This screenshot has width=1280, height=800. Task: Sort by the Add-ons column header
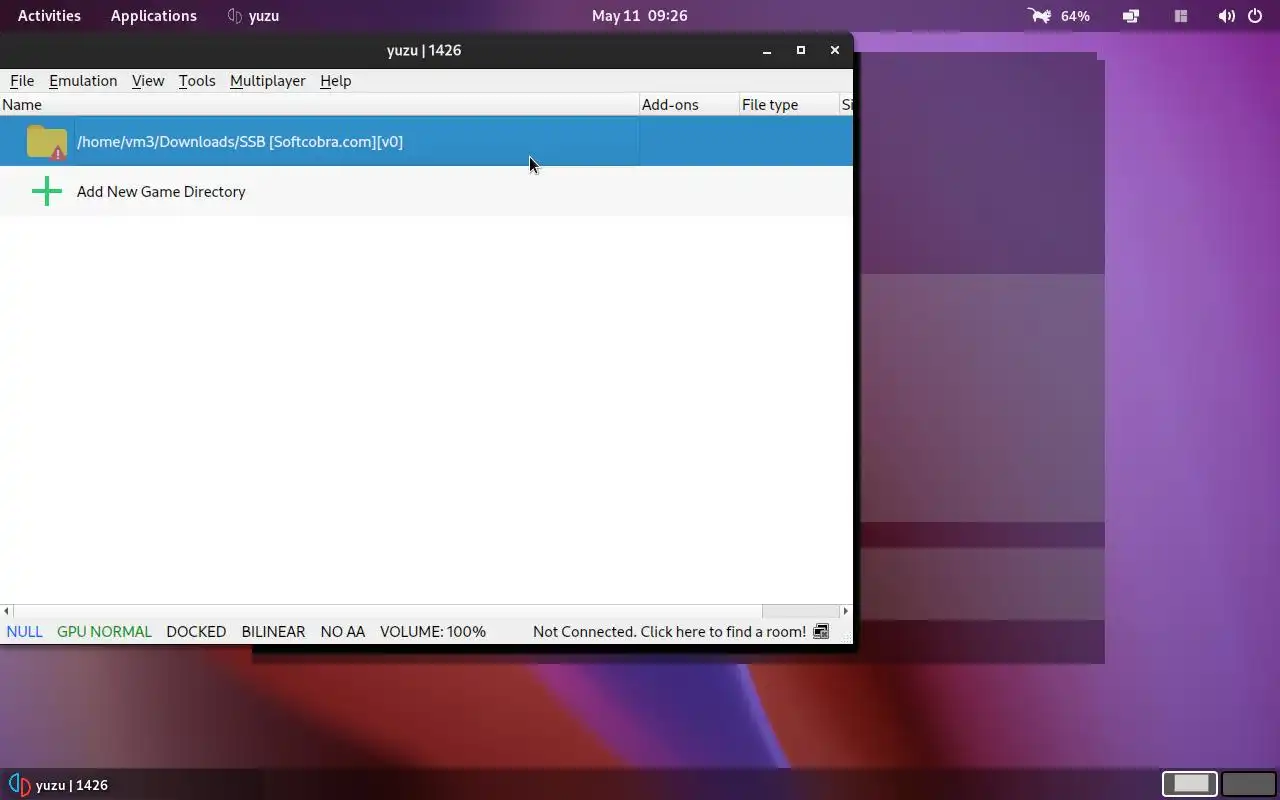689,105
